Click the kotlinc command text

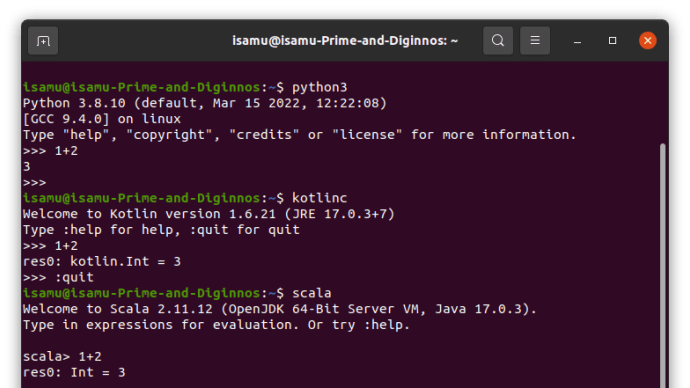319,198
